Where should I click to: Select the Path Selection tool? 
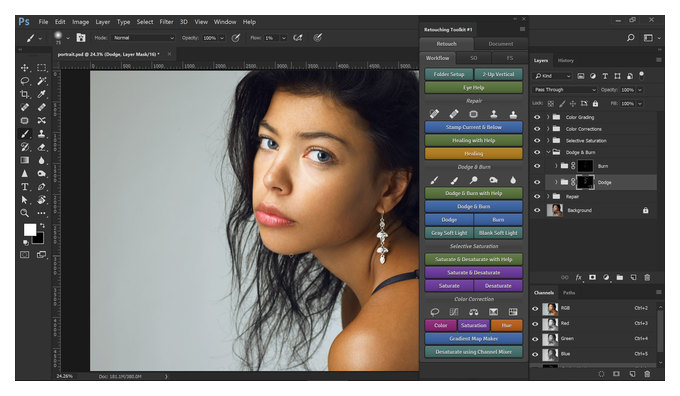(x=25, y=200)
